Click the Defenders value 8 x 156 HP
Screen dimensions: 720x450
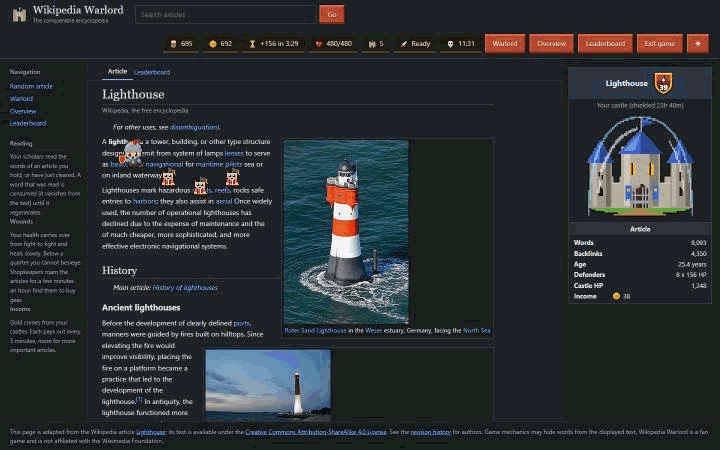(691, 275)
